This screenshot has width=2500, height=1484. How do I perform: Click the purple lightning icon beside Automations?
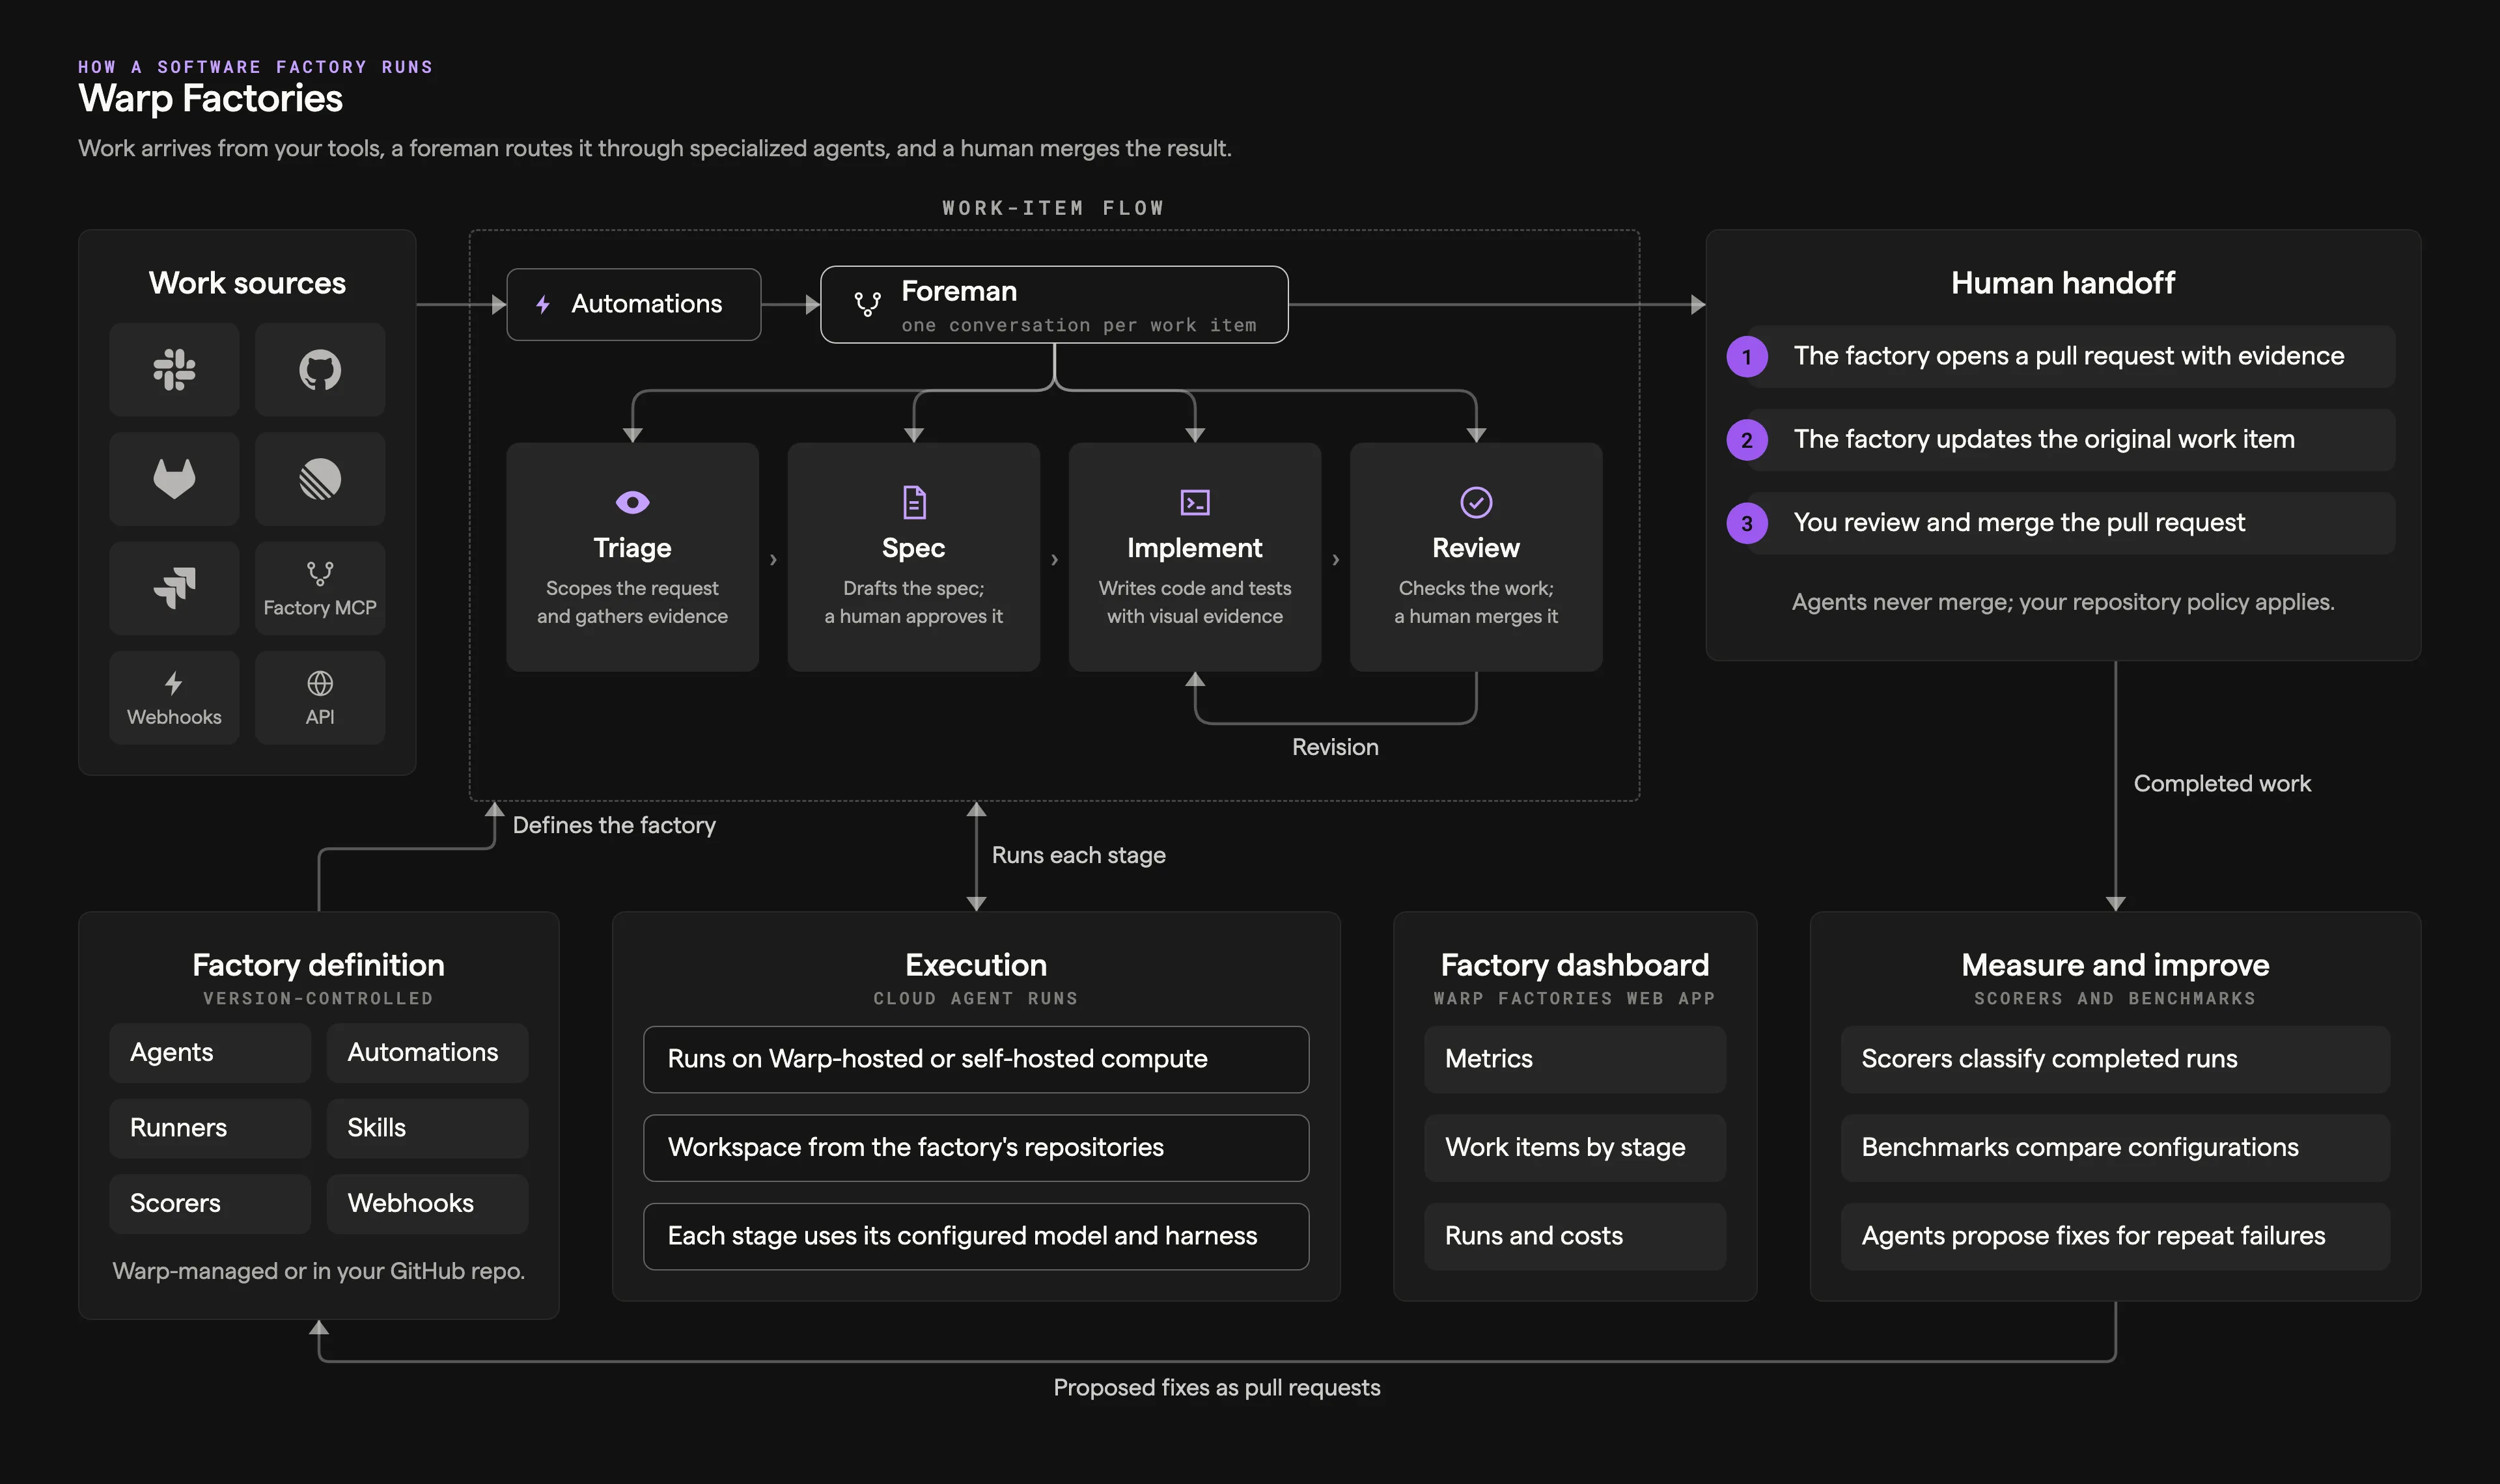coord(543,305)
